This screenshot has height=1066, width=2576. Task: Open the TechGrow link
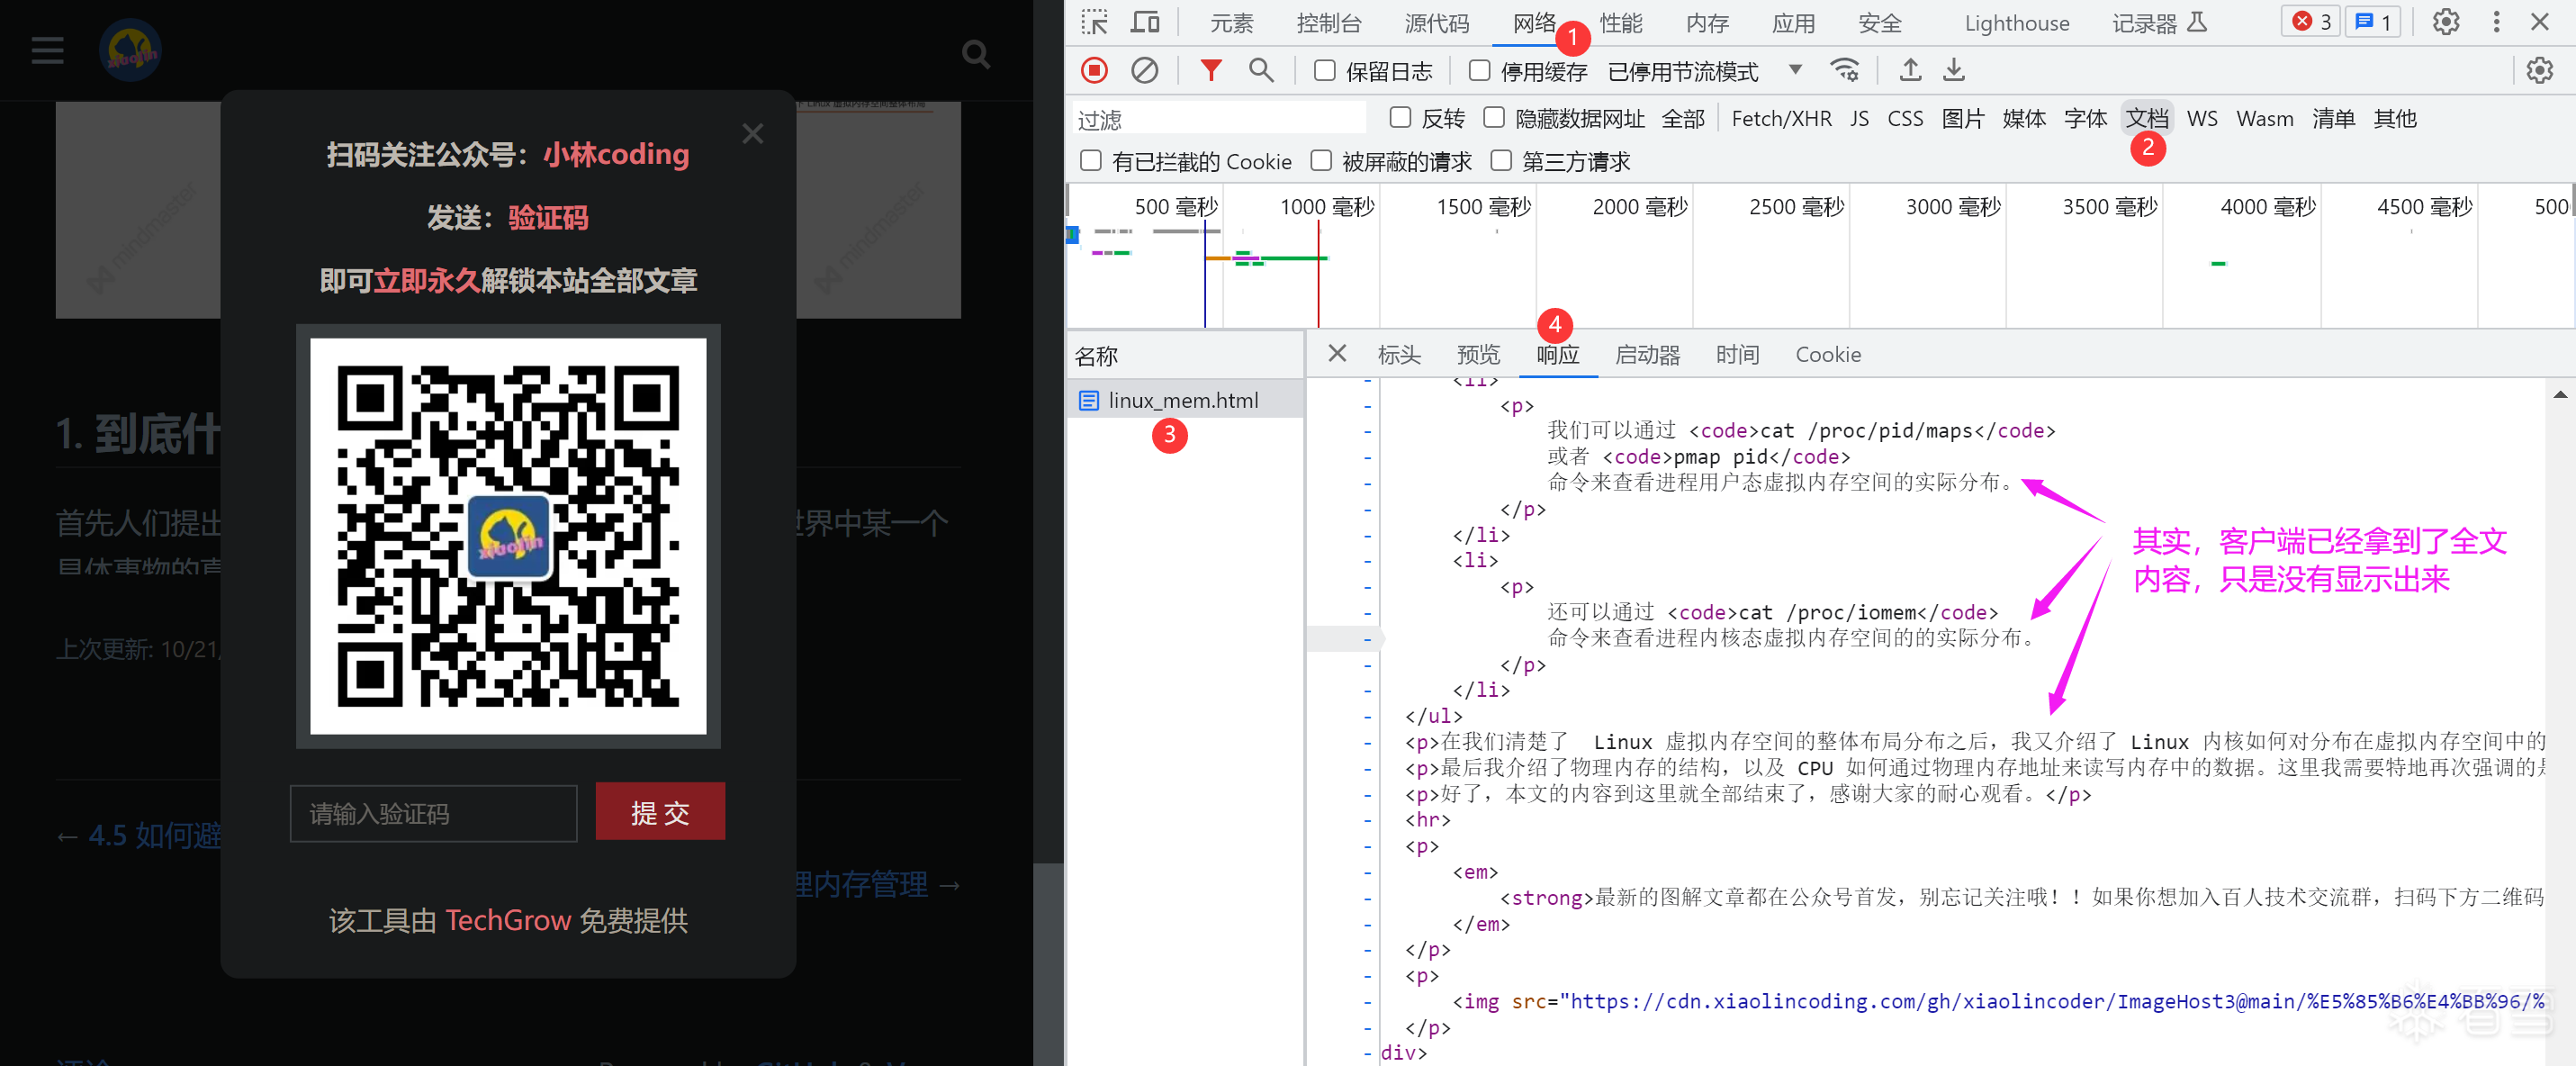507,920
